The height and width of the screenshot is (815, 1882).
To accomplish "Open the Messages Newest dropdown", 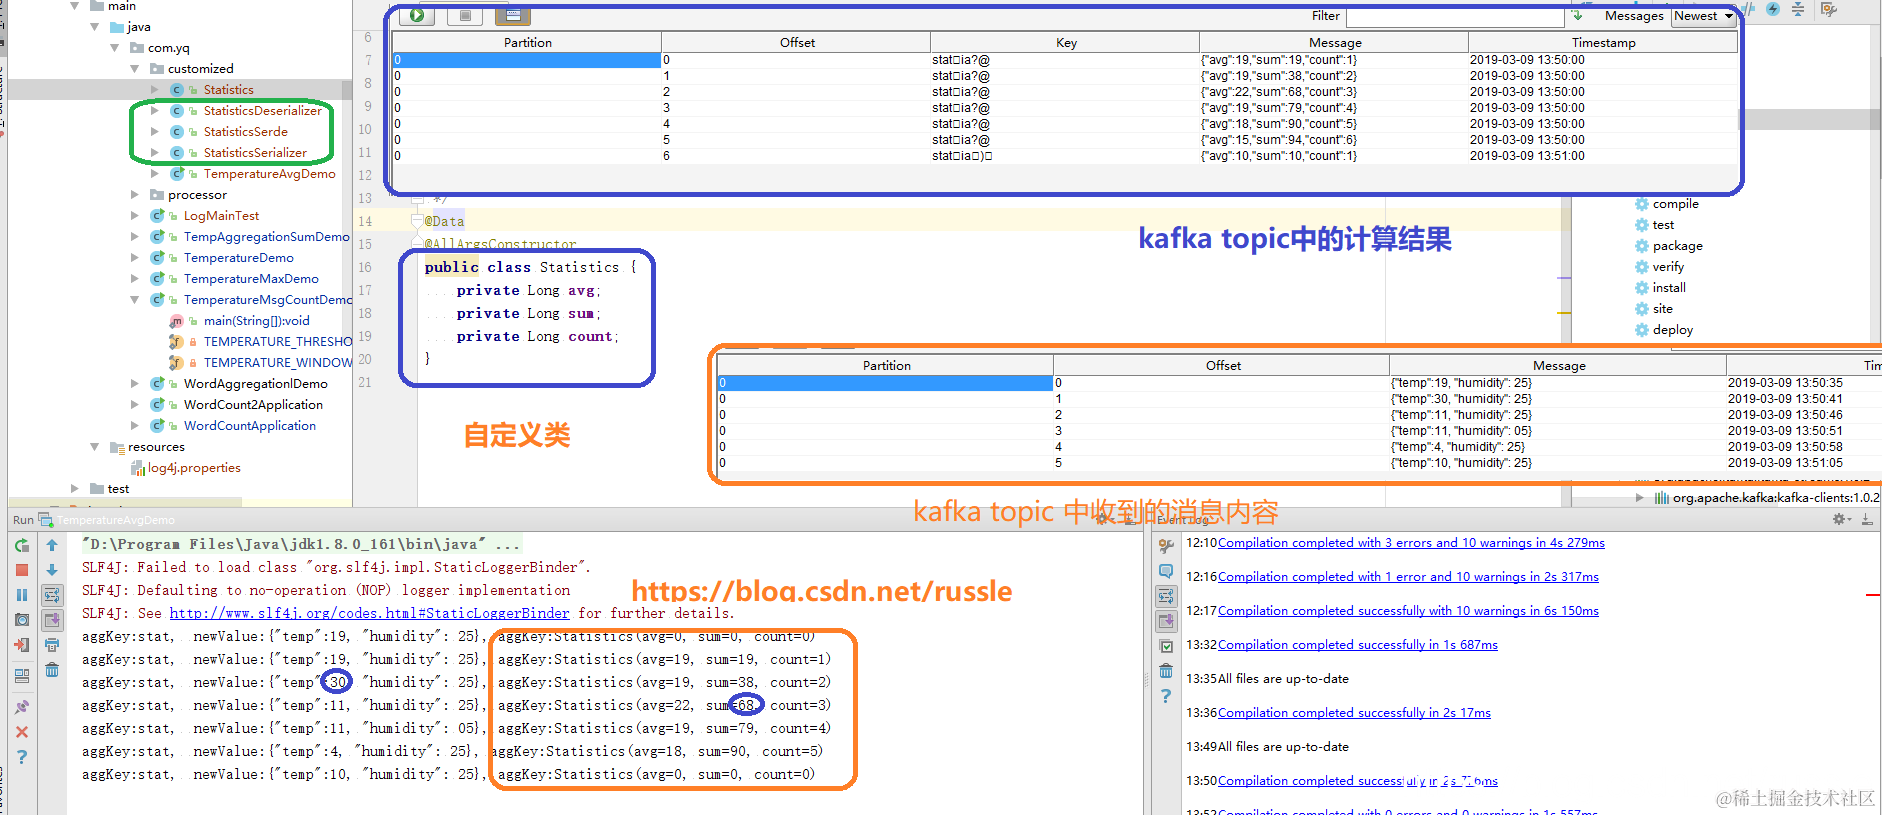I will 1704,16.
